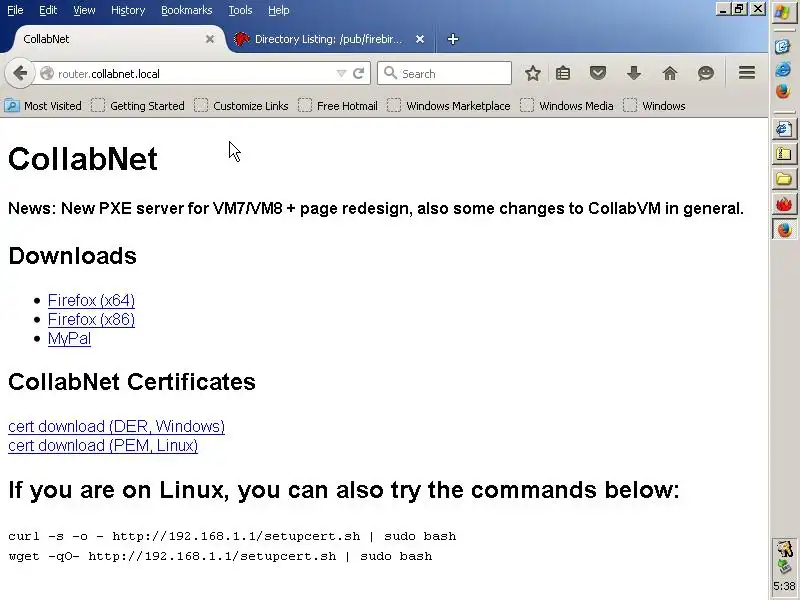Open the Hello chat smiley icon

tap(706, 73)
